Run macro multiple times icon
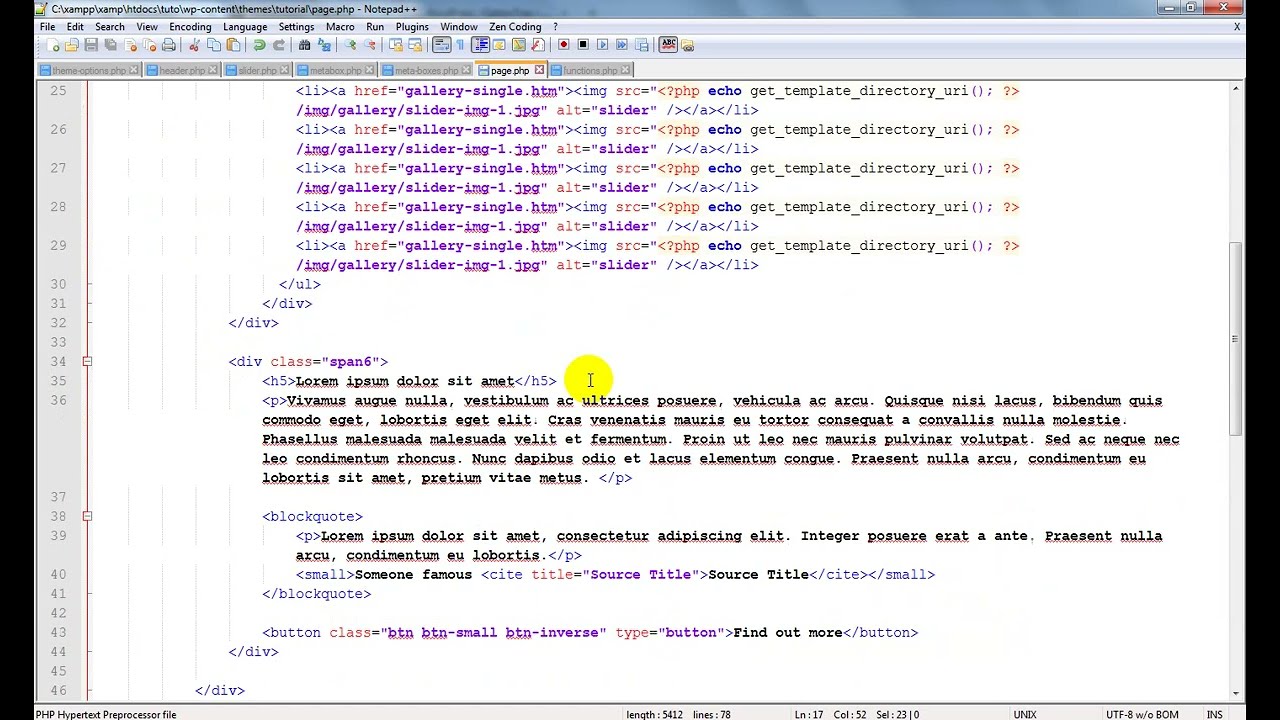 coord(622,45)
